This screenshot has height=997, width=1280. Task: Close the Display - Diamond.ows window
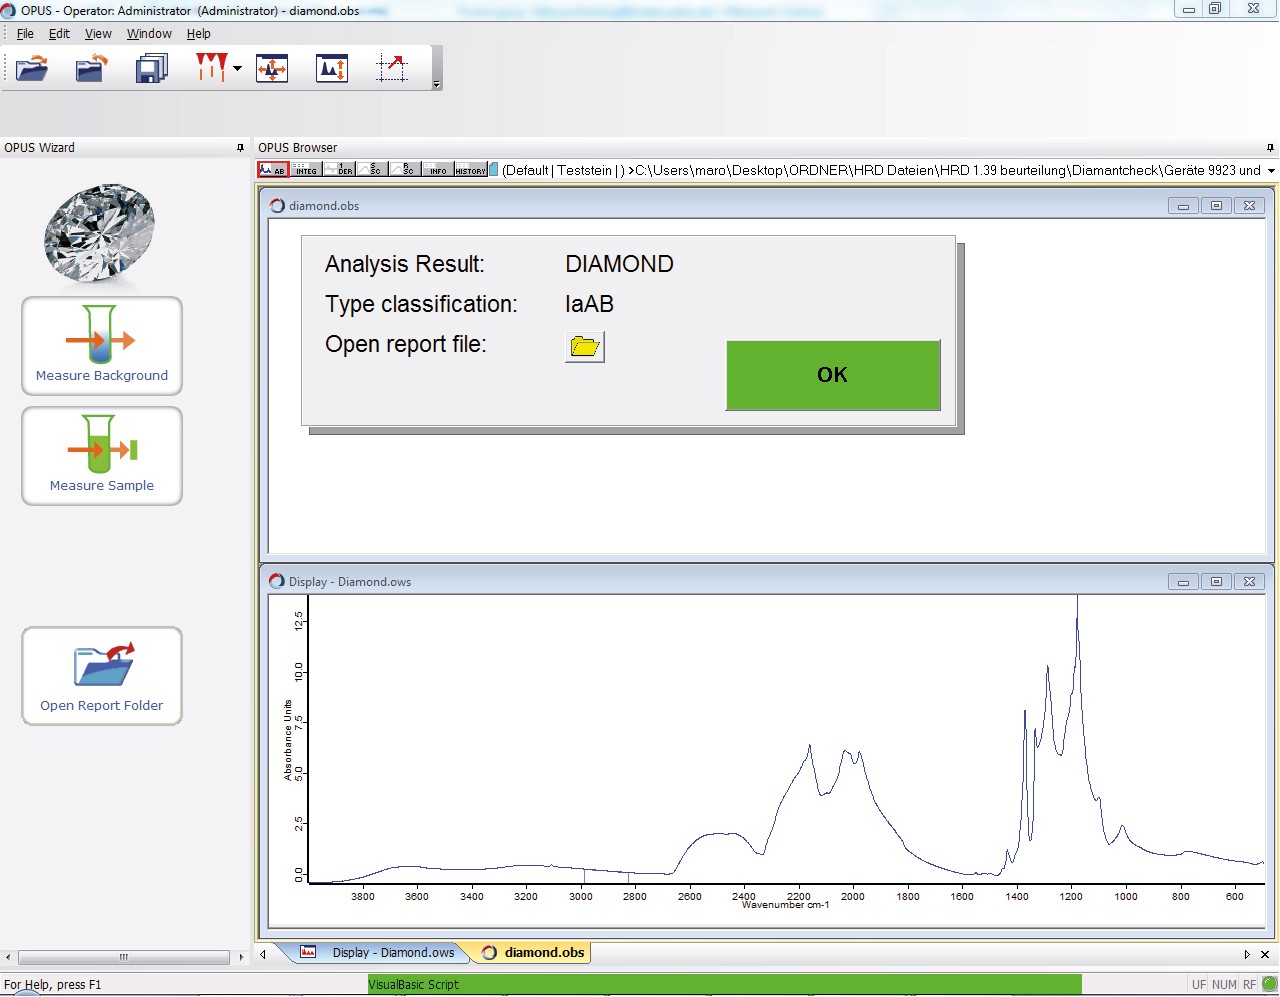(x=1249, y=582)
